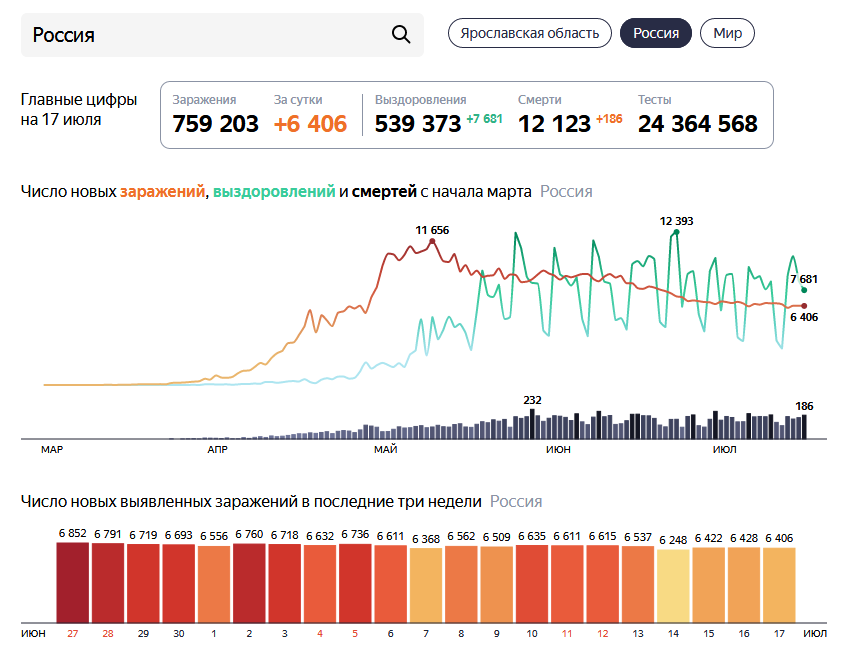Click the July 15 bar showing 6 422
The image size is (845, 657).
pyautogui.click(x=709, y=585)
